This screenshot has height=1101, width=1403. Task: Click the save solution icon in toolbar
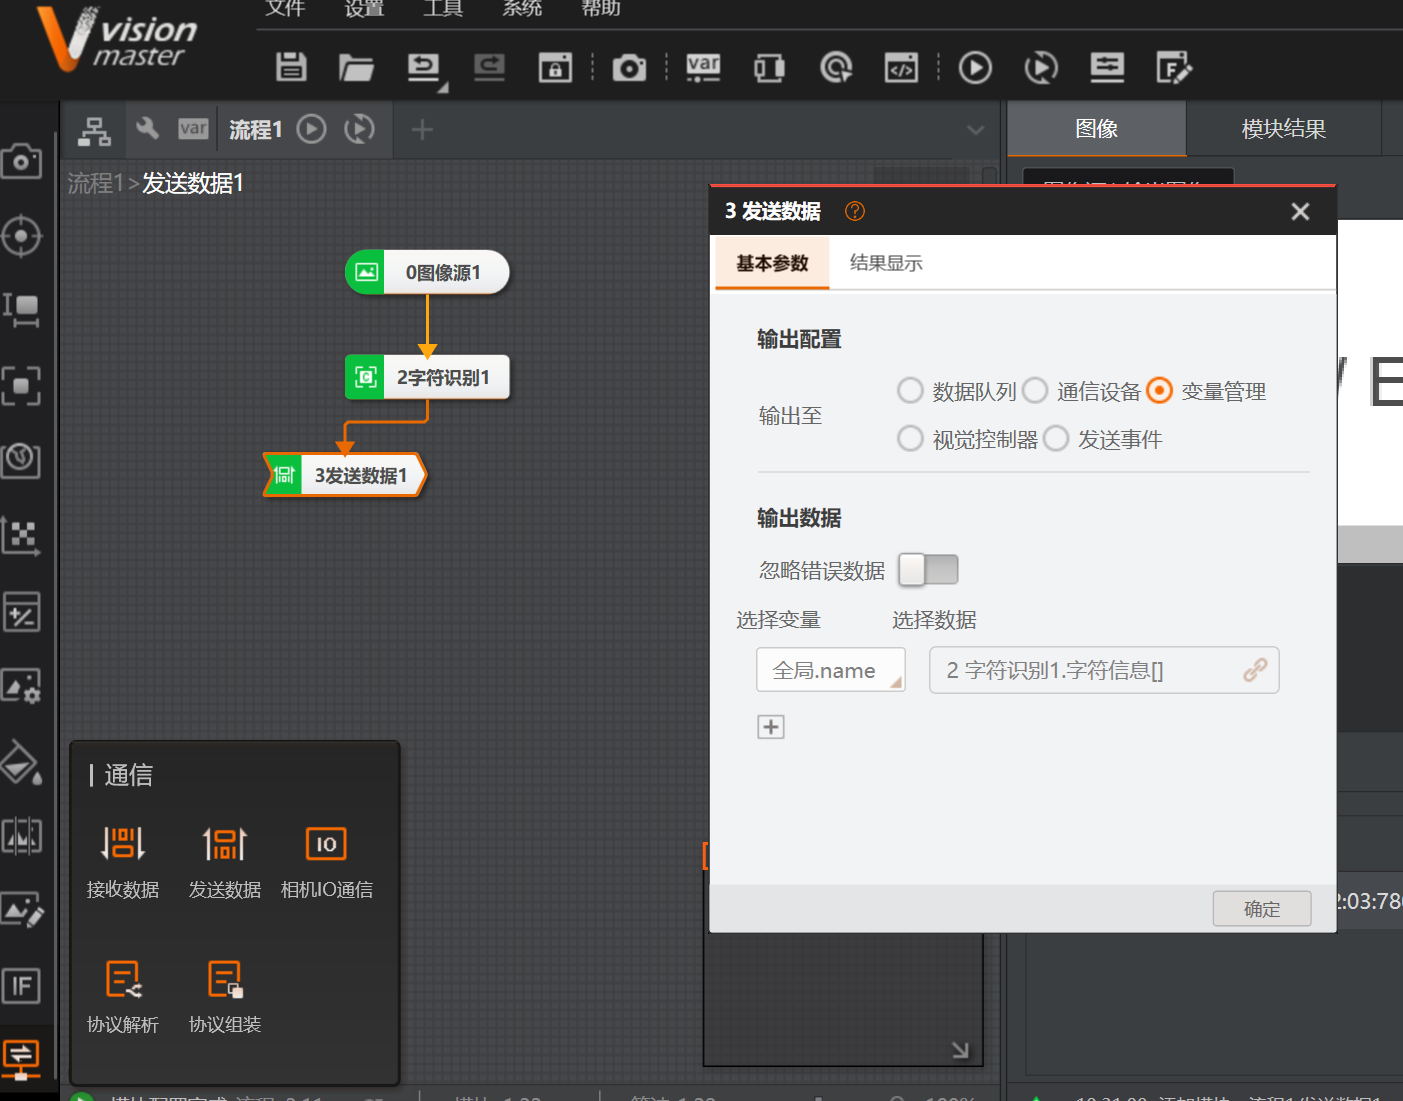[x=290, y=67]
